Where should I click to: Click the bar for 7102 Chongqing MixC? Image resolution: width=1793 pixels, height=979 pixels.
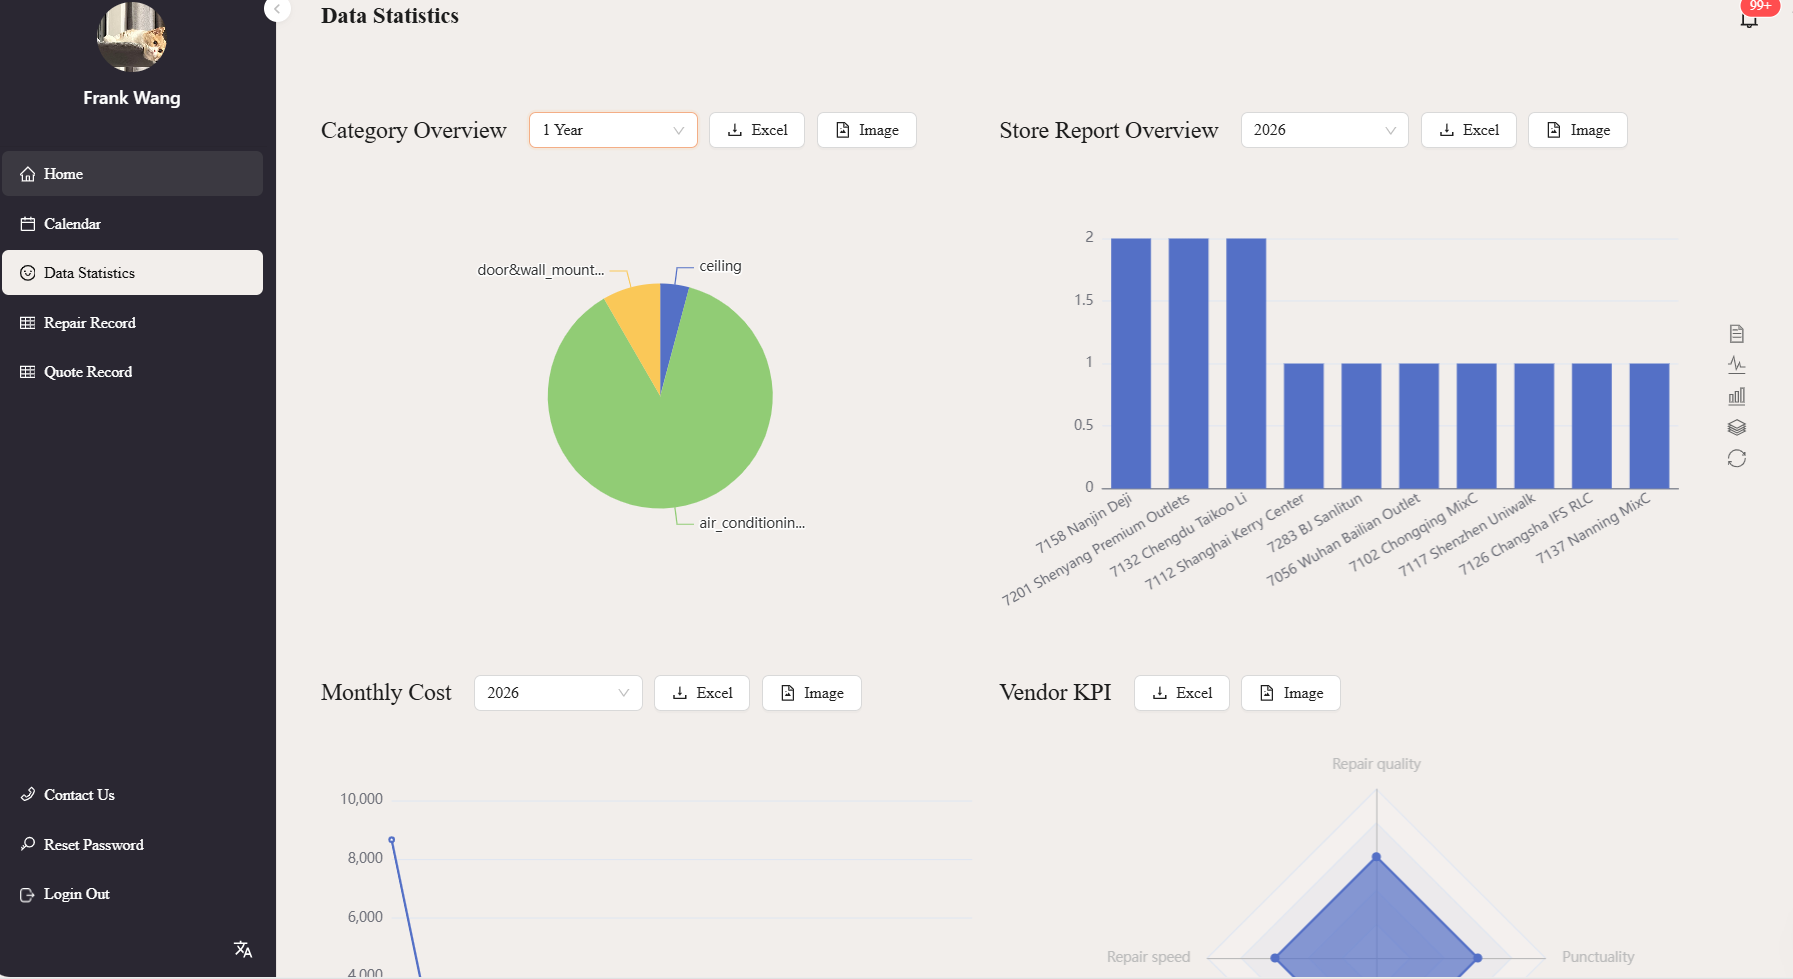pos(1477,426)
